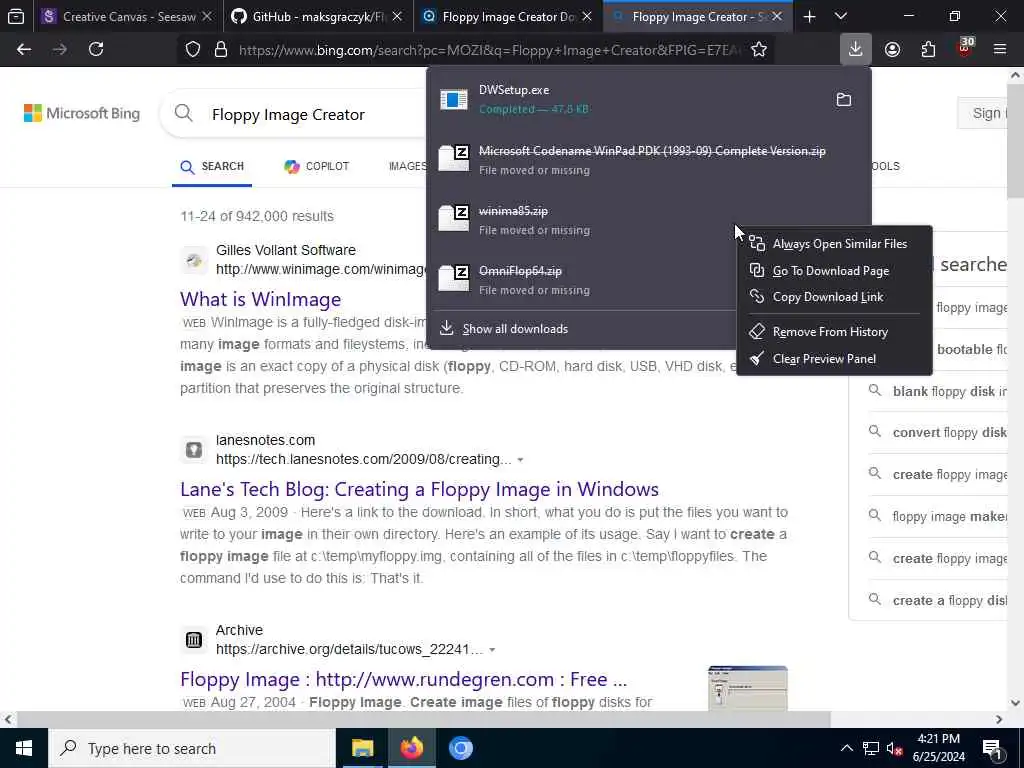The height and width of the screenshot is (768, 1024).
Task: Expand the archive.org URL dropdown arrow
Action: click(x=492, y=650)
